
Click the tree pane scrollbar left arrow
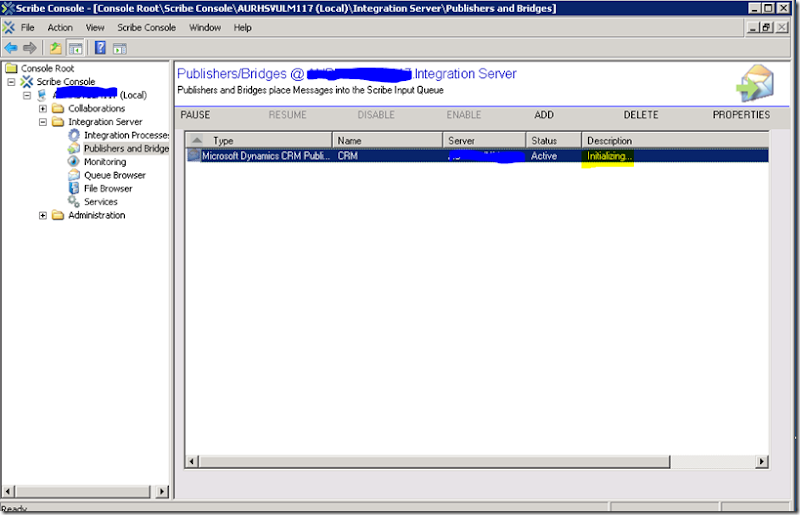point(8,492)
